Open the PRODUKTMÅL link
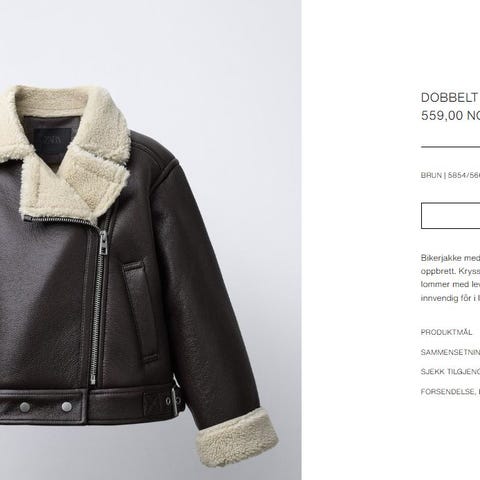Screen dimensions: 480x480 coord(446,332)
